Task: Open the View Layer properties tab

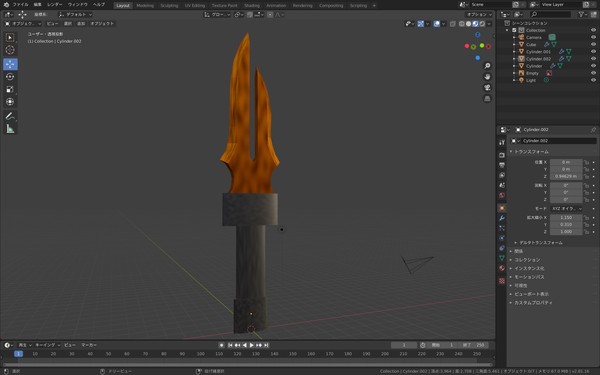Action: 502,175
